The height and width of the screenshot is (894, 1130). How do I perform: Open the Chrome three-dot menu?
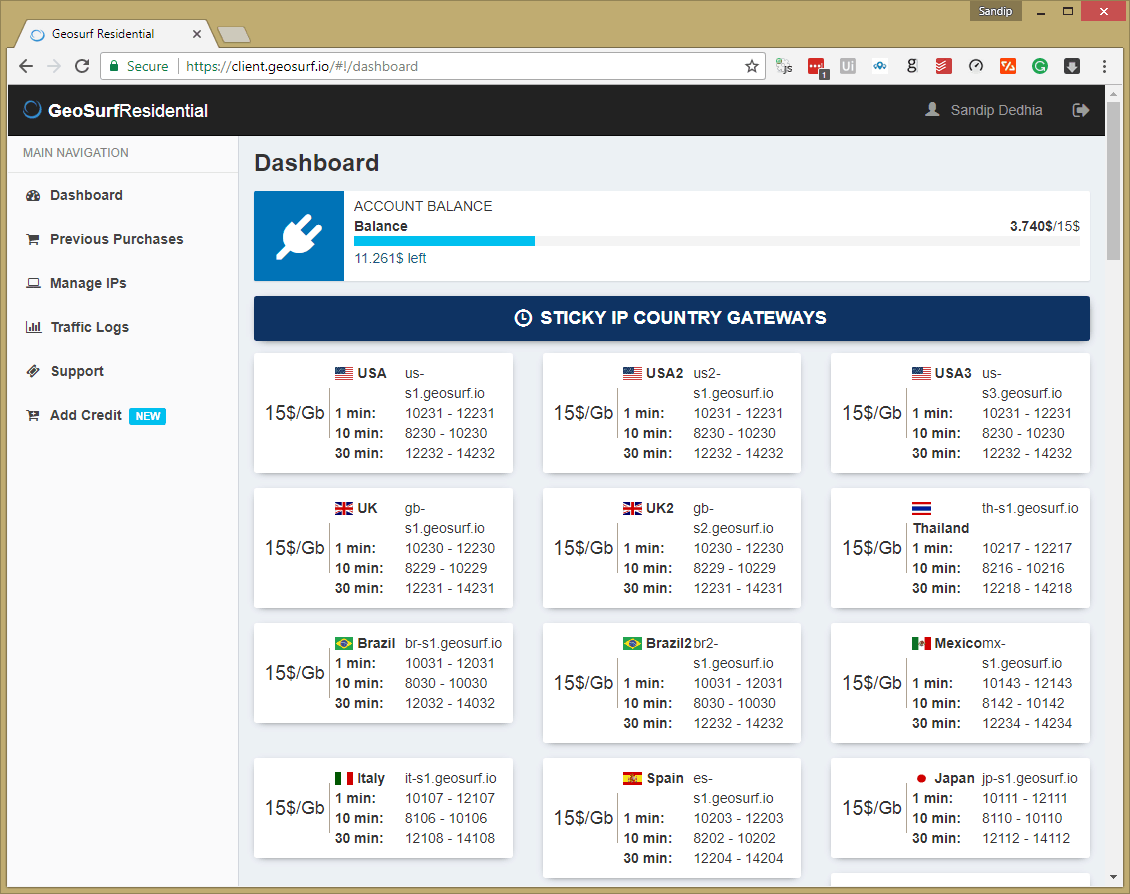coord(1104,66)
